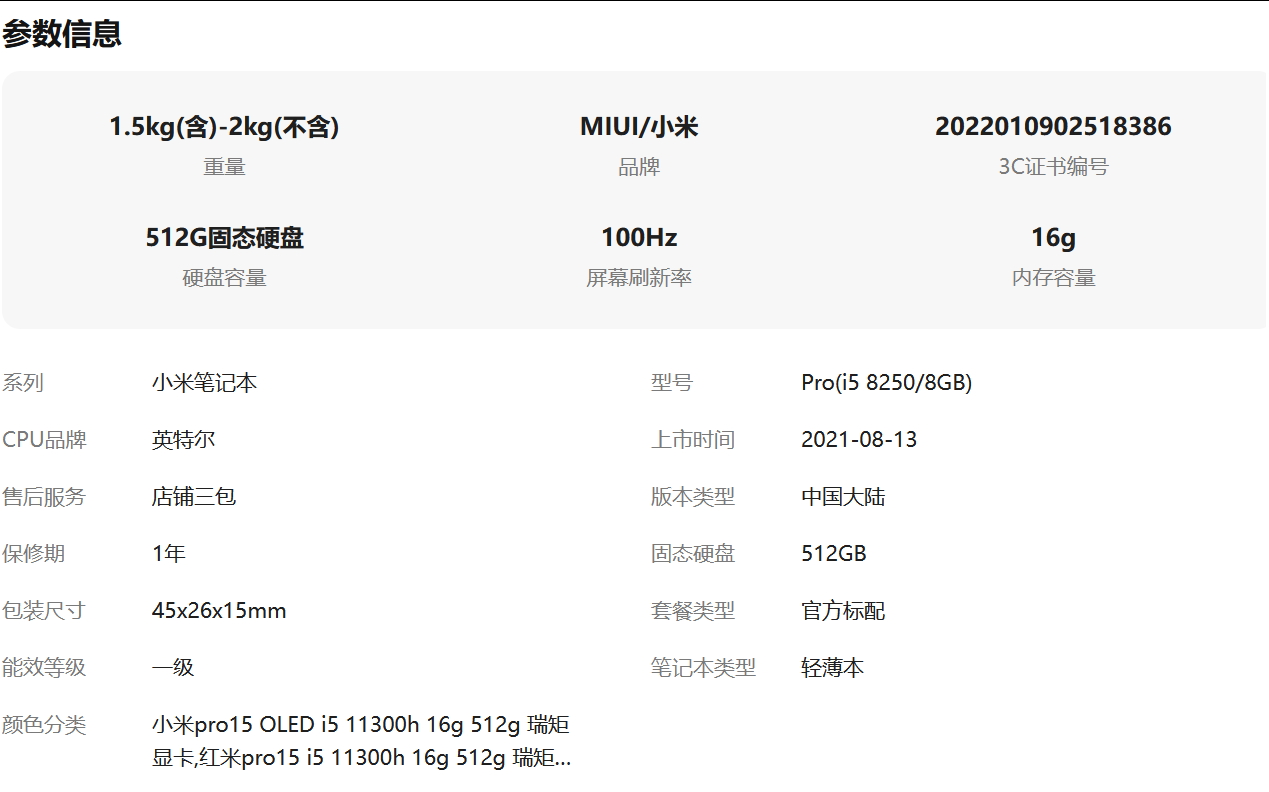Select the weight value 1.5kg(含)-2kg(不含)
1269x792 pixels.
pos(224,127)
